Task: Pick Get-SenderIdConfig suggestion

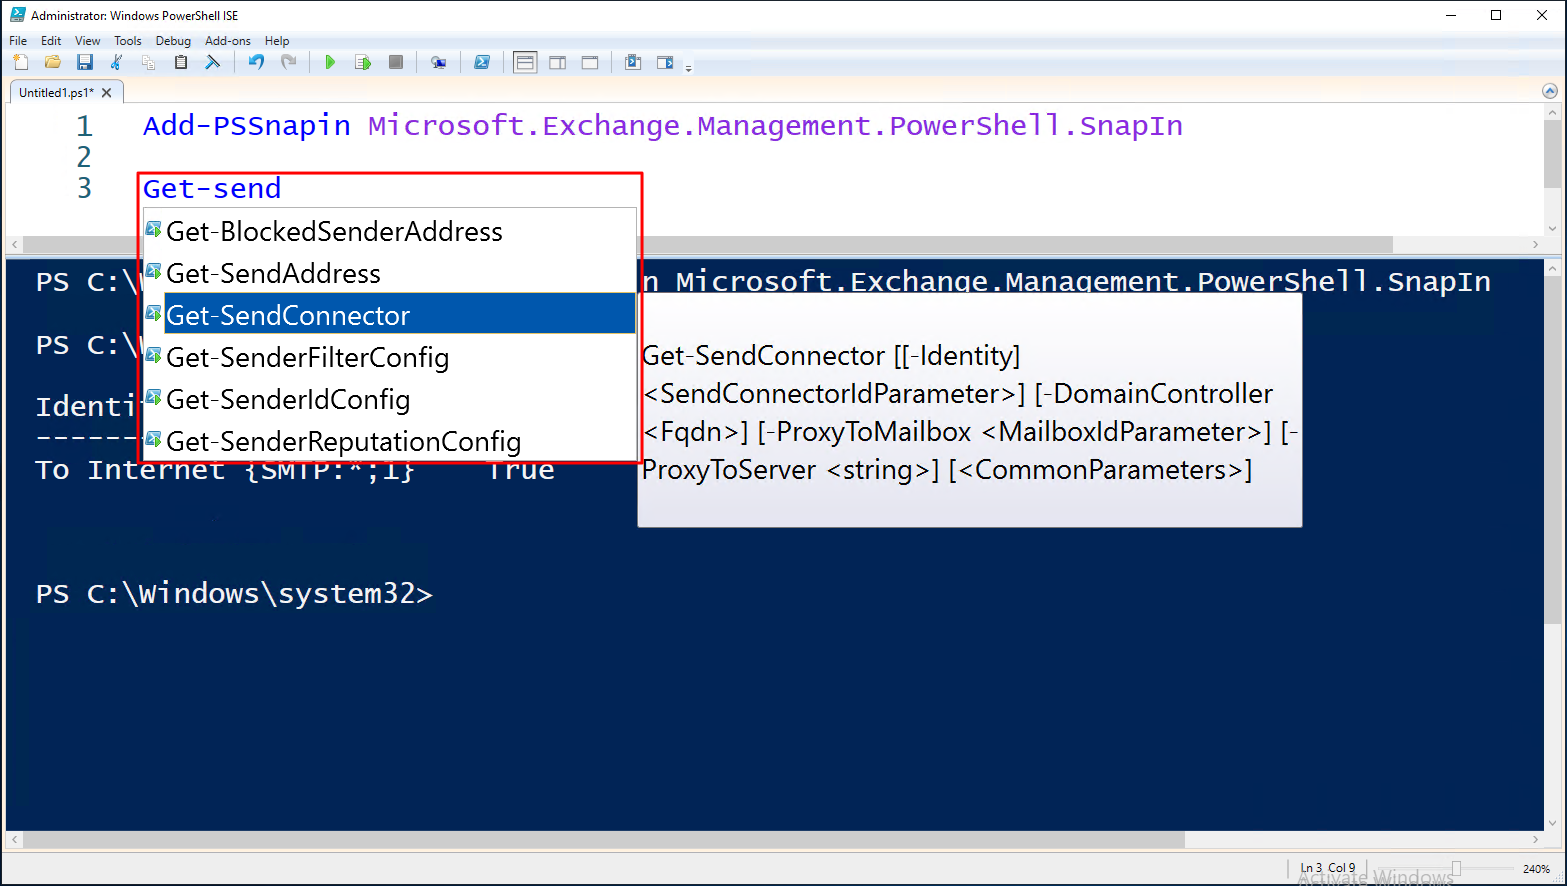Action: pos(390,399)
